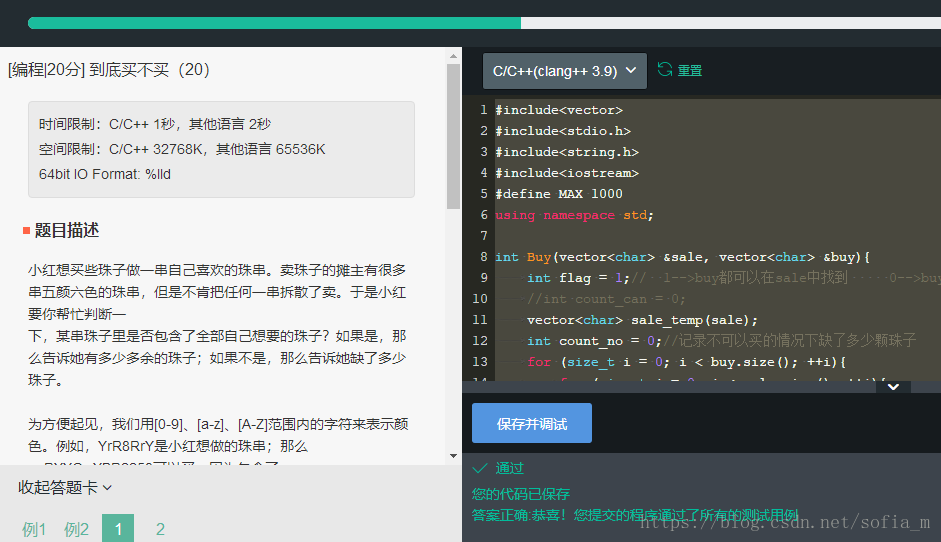Place cursor on line 2 #include<stdio.h>
Screen dimensions: 941x542
coord(563,131)
